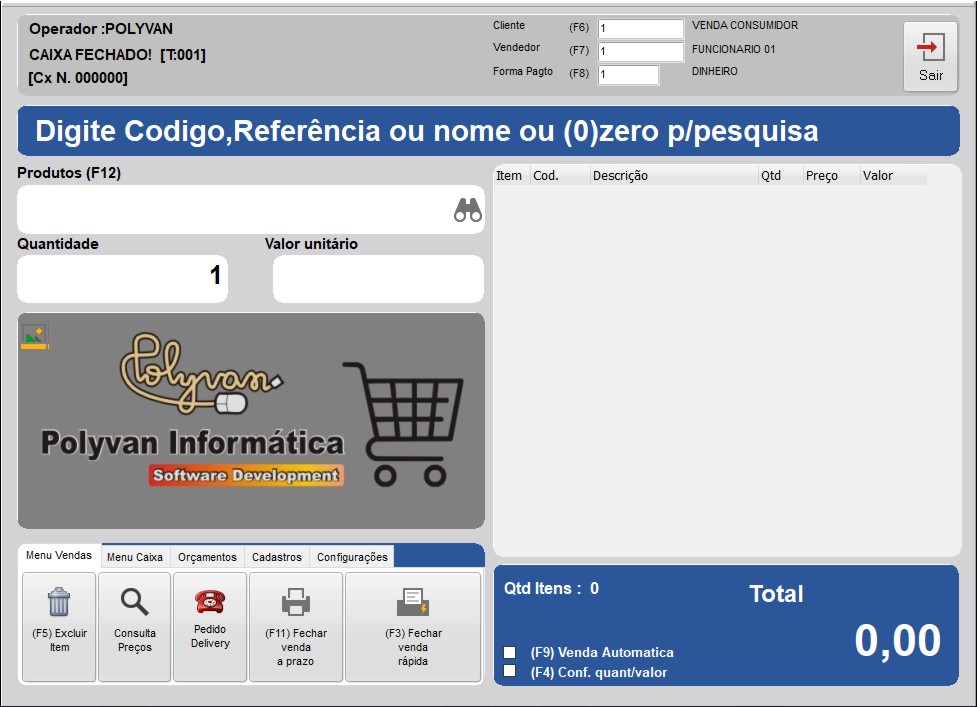Click the Forma Pagto (F8) code field
The image size is (977, 707).
point(628,74)
